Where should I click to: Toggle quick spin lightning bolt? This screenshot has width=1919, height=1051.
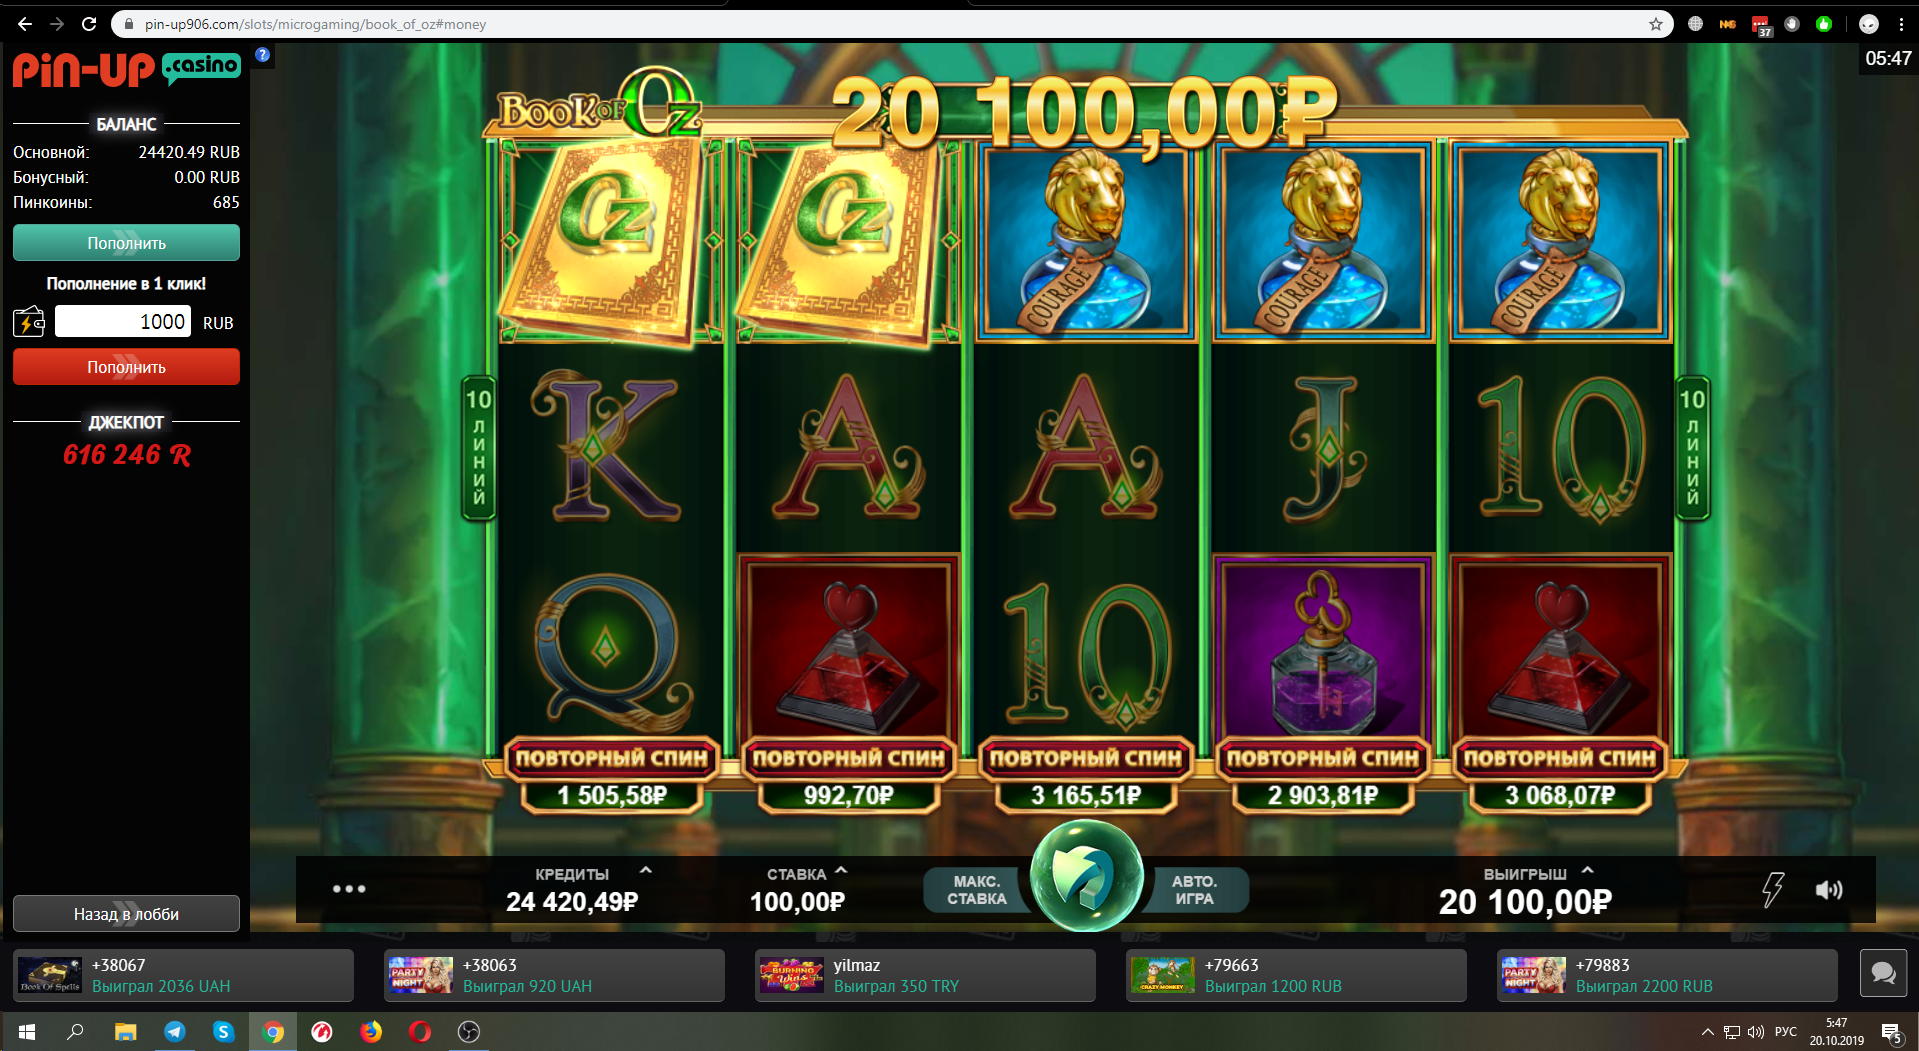[1772, 889]
